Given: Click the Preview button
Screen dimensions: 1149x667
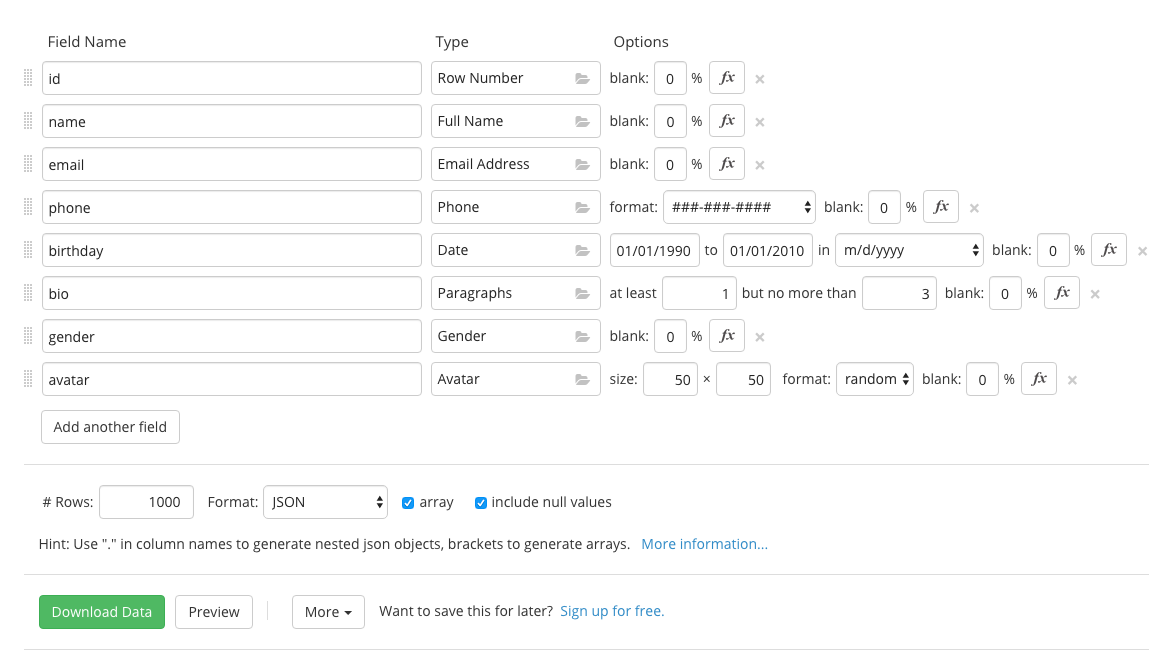Looking at the screenshot, I should pos(214,612).
